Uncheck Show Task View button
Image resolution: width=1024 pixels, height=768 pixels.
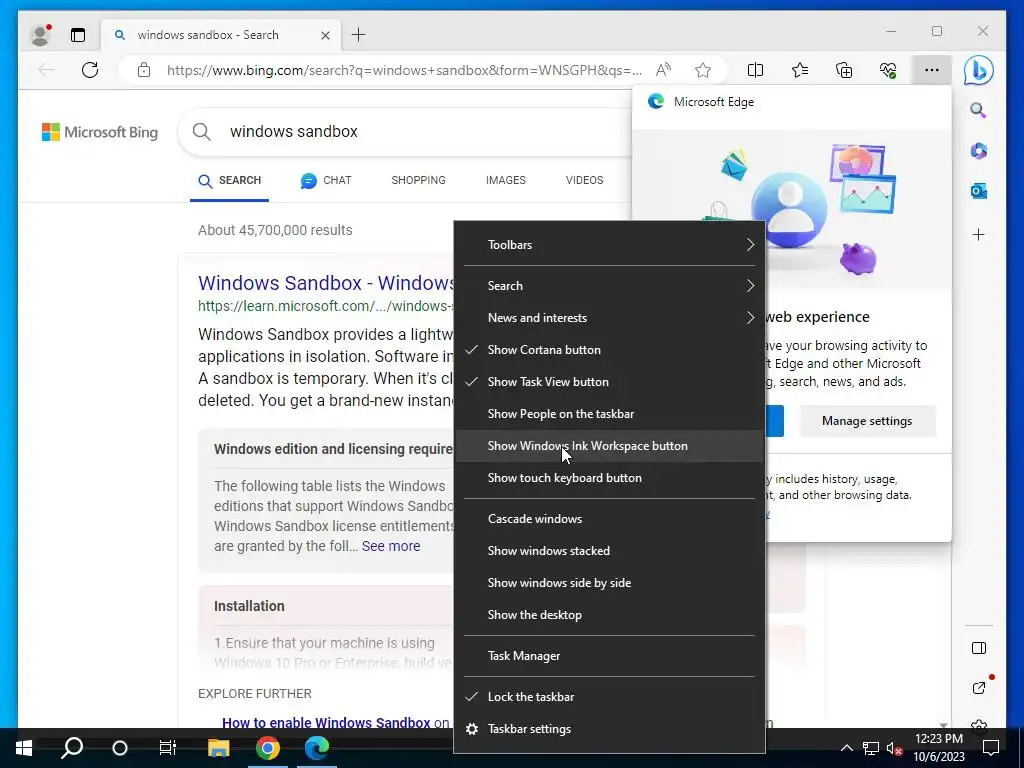(x=609, y=382)
